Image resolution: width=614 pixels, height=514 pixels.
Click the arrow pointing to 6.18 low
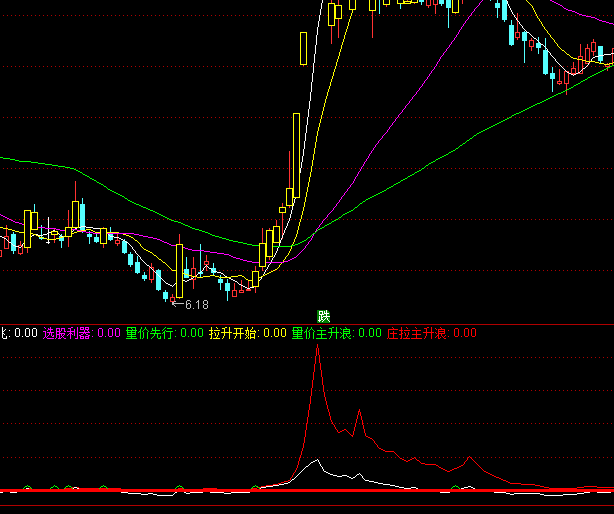point(178,303)
